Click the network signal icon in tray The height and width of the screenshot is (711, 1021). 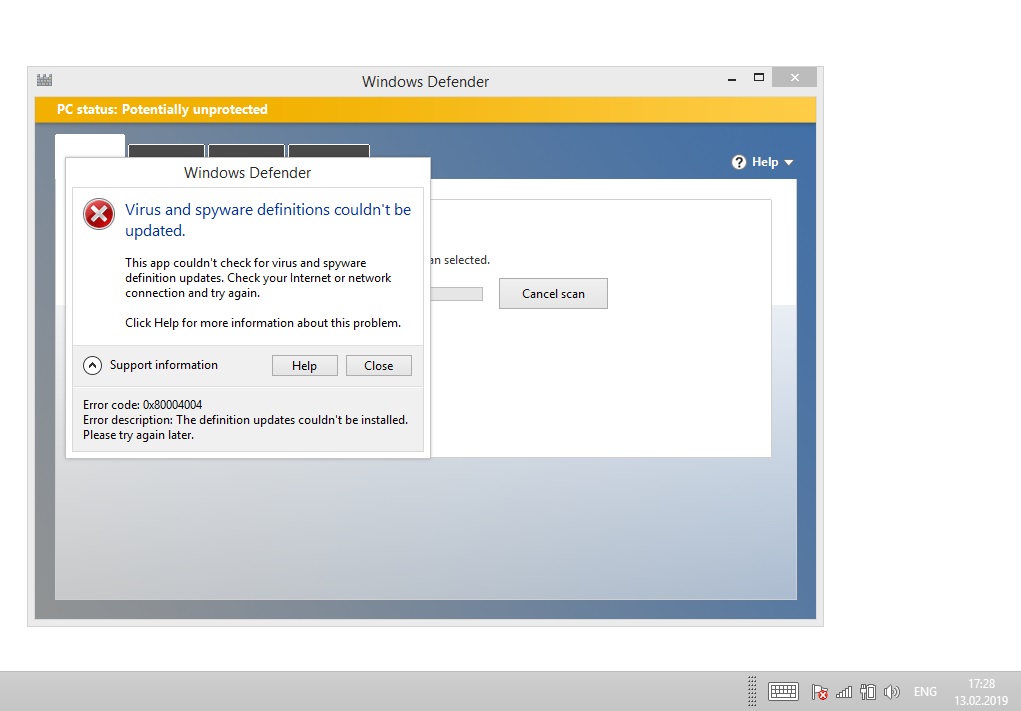tap(844, 691)
